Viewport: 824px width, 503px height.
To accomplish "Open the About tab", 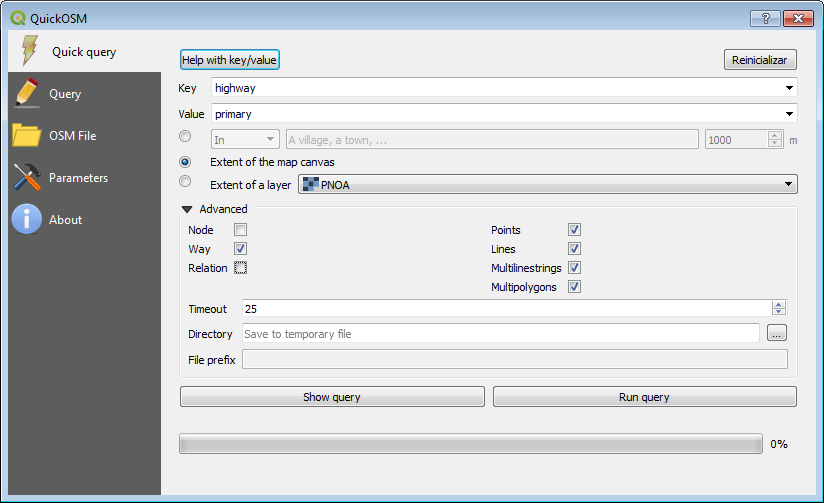I will click(85, 220).
